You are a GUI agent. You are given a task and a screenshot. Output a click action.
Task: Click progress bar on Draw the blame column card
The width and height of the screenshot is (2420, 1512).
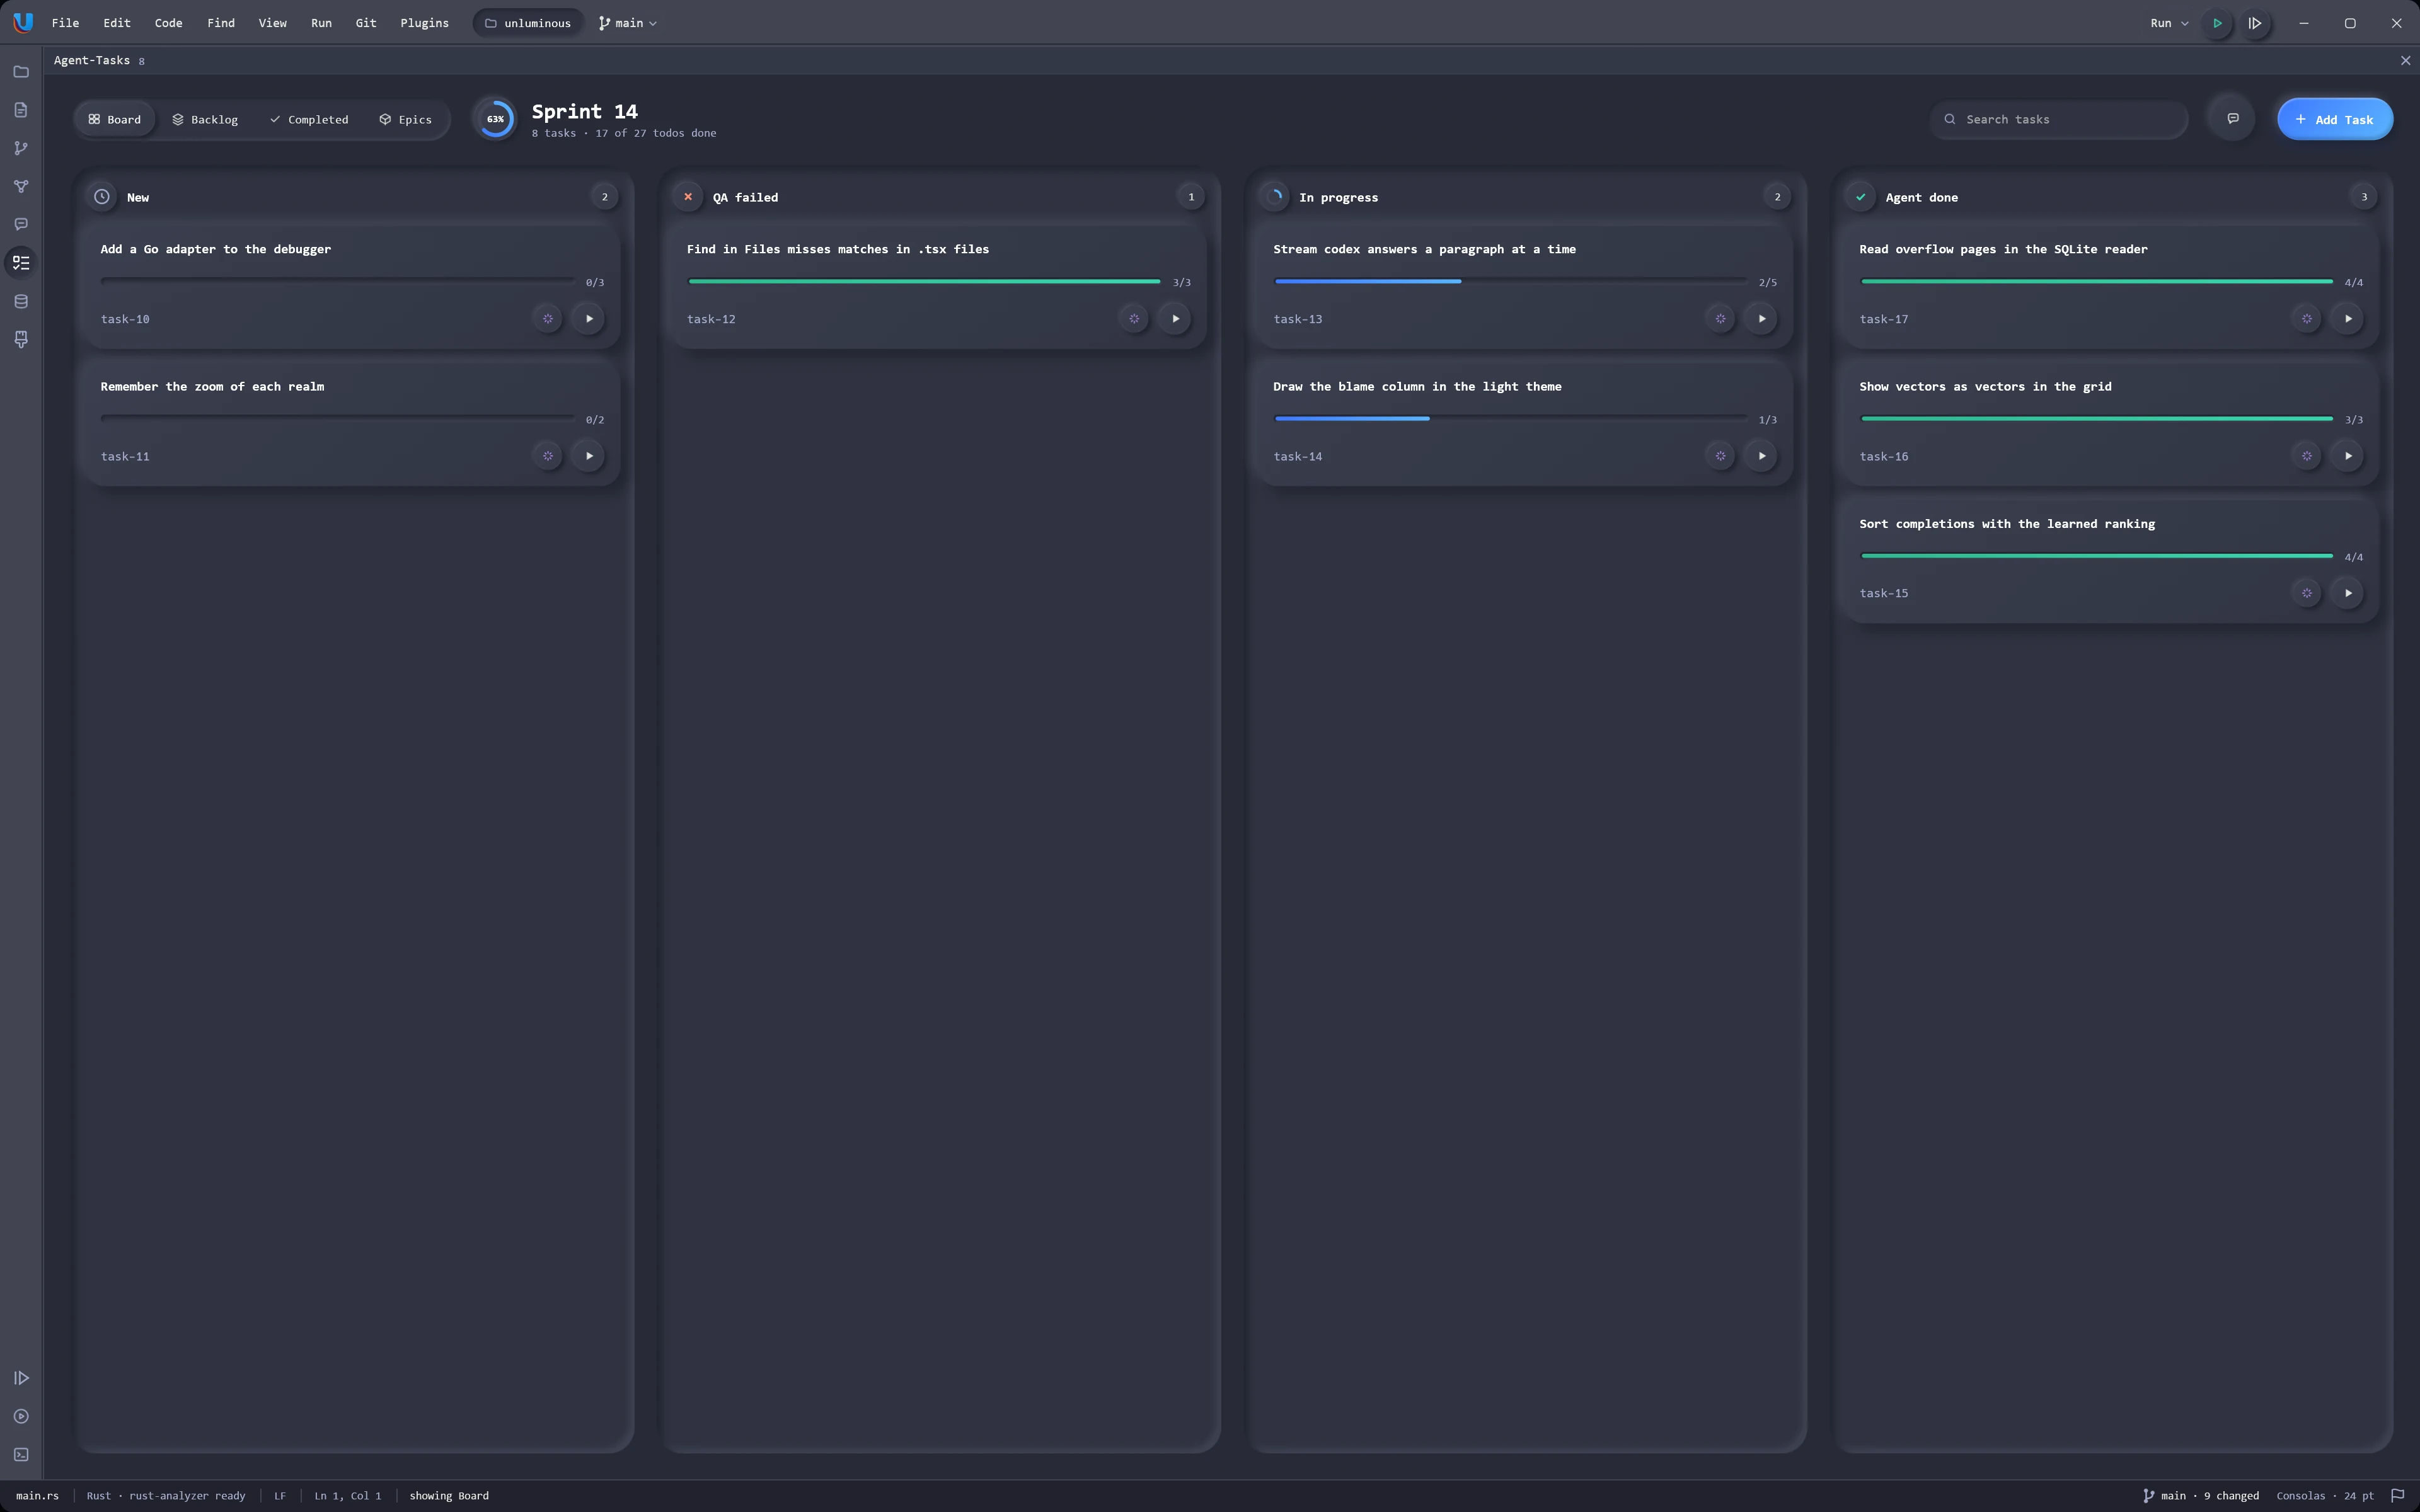click(1510, 419)
